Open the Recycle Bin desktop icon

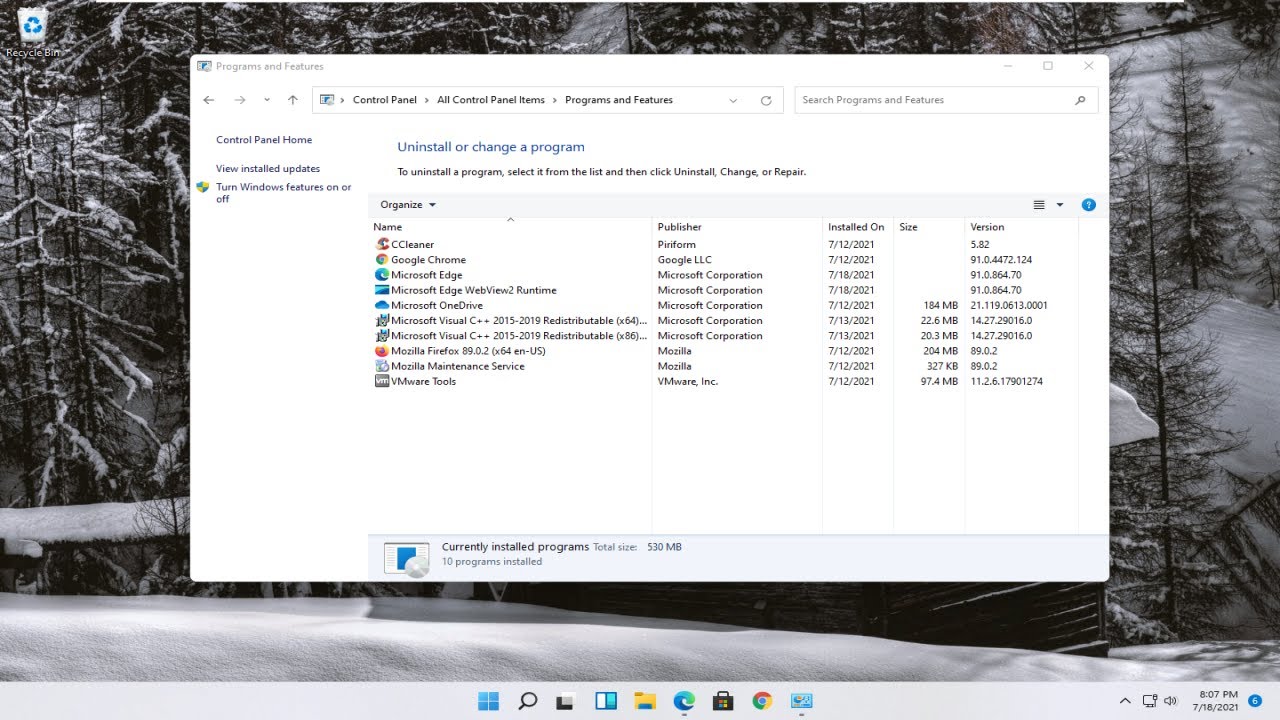point(33,33)
